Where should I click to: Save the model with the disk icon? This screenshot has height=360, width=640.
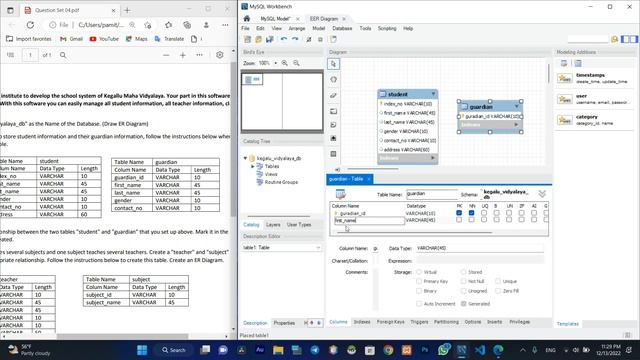pos(269,39)
